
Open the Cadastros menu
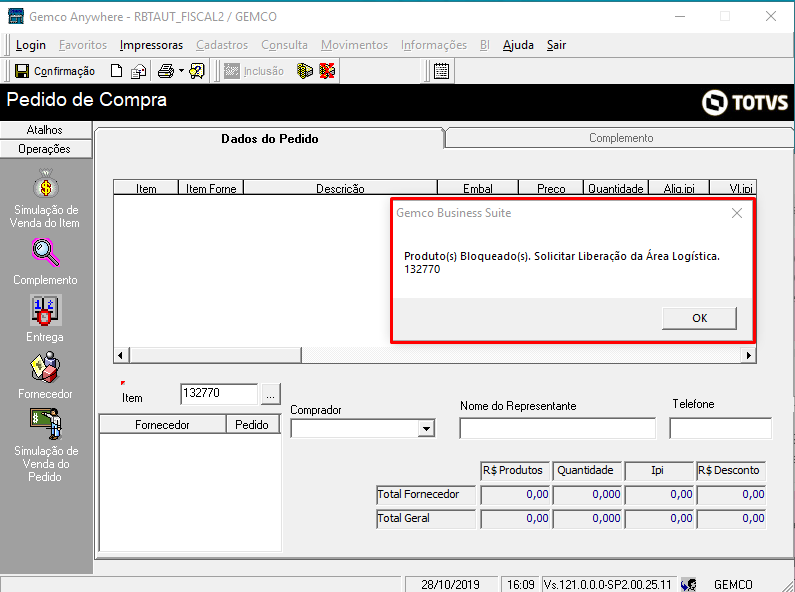(x=222, y=45)
